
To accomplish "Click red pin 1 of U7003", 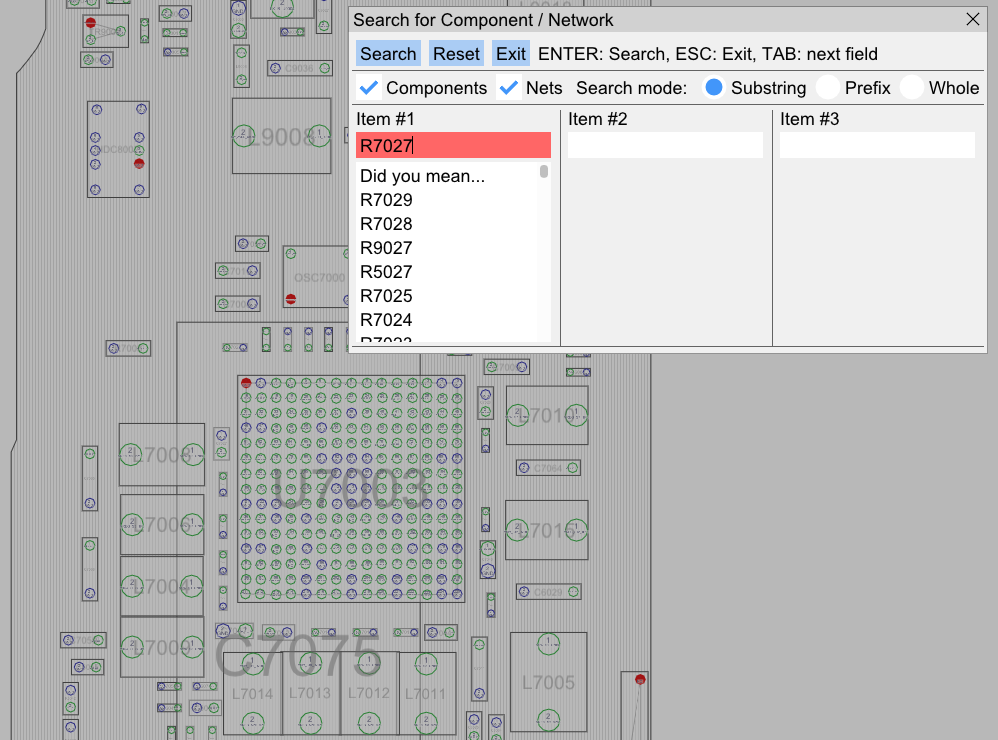I will 246,383.
